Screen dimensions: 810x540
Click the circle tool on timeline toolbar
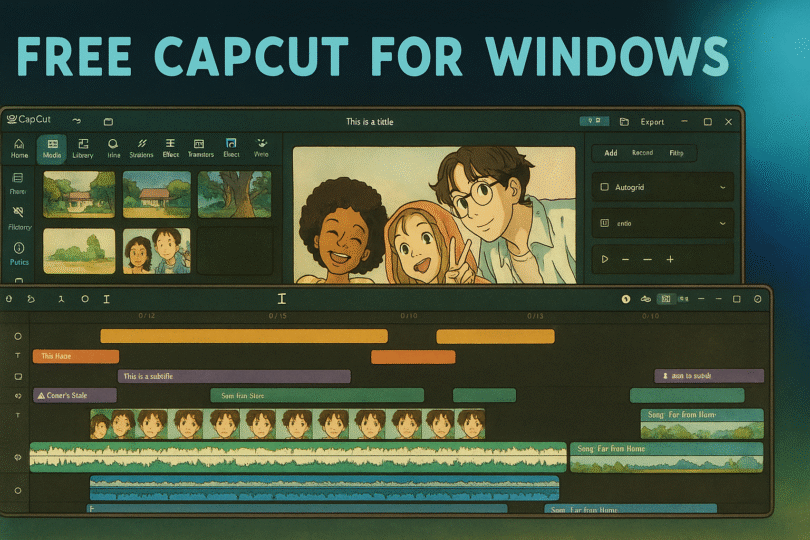point(85,299)
